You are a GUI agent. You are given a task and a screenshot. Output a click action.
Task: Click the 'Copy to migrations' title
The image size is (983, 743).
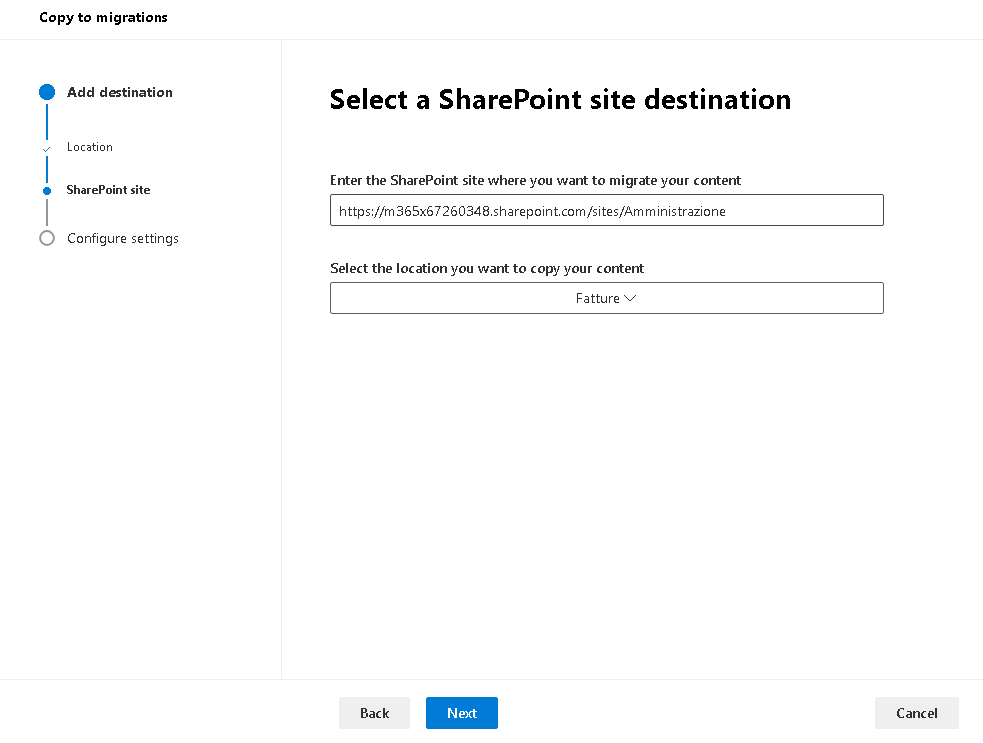[103, 18]
